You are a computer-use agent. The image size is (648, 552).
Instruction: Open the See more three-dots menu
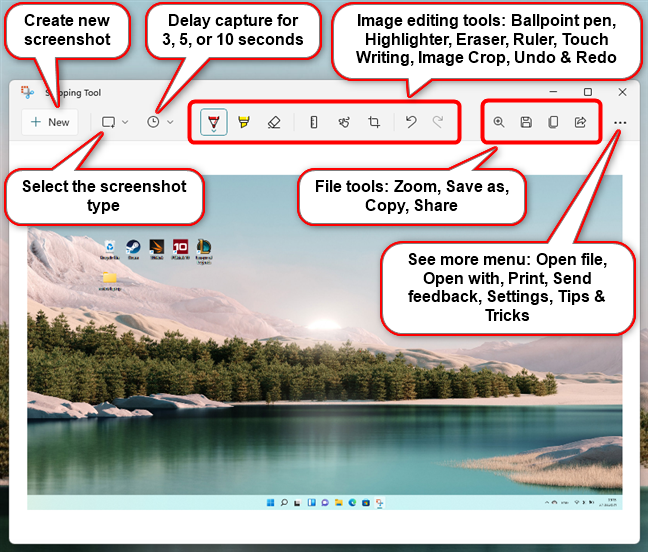pos(620,123)
